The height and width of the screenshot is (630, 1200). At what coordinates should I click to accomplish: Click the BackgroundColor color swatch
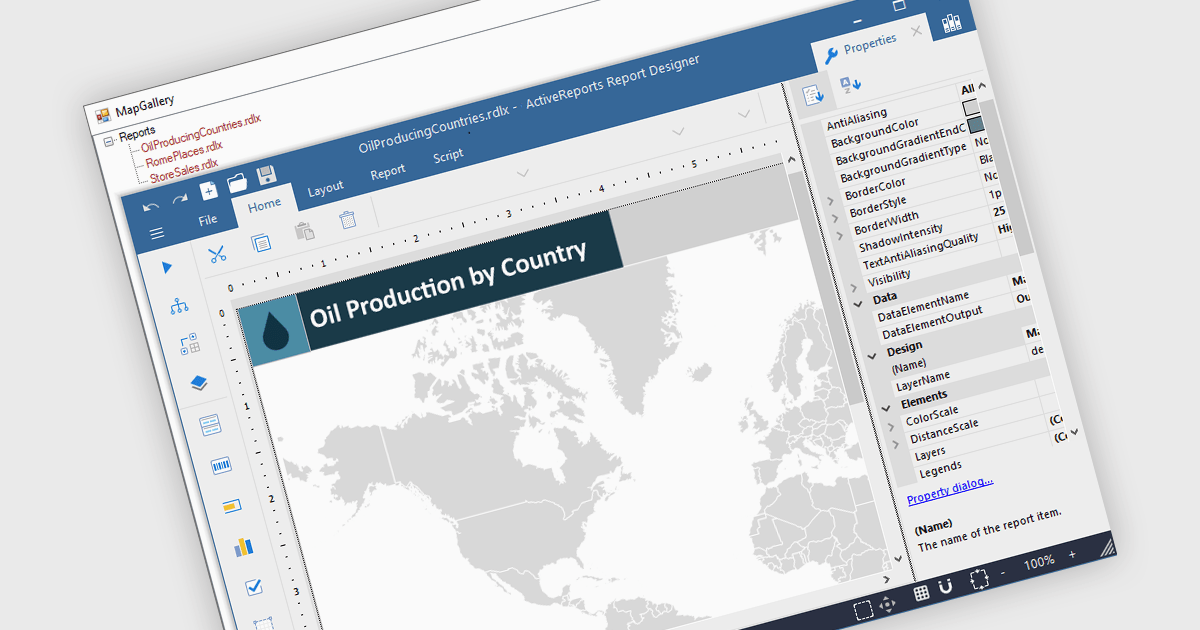coord(969,108)
